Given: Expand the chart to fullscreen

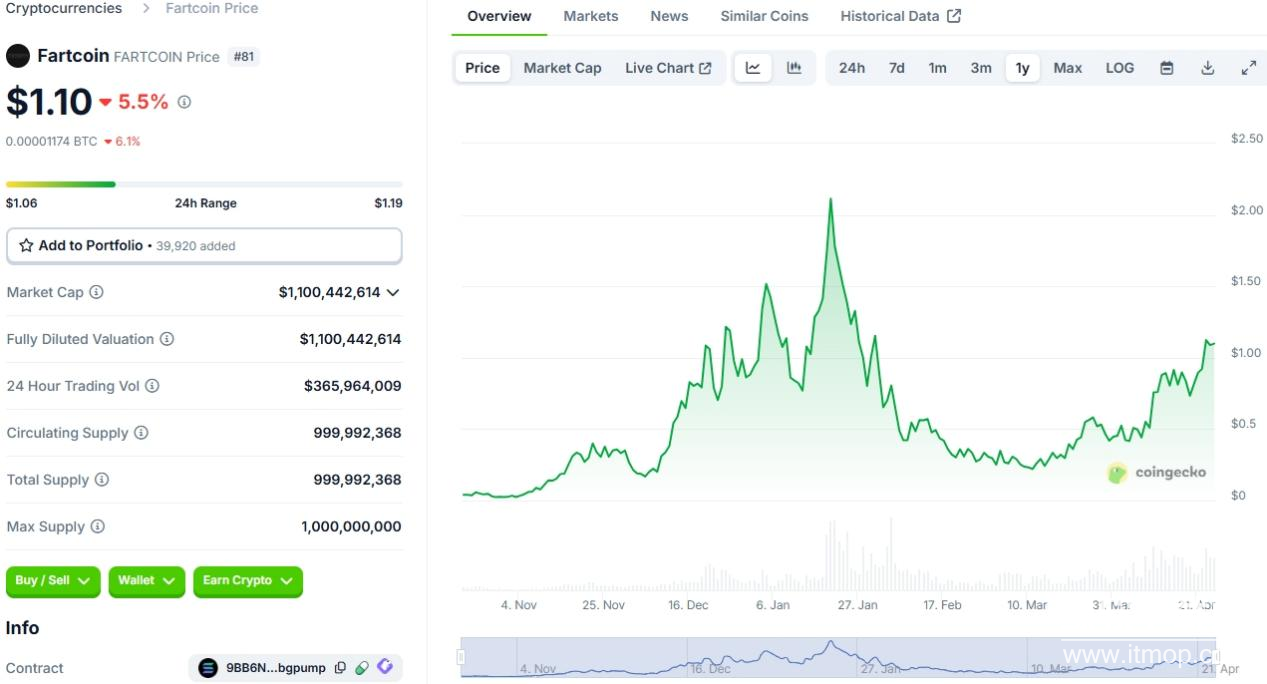Looking at the screenshot, I should click(x=1248, y=68).
